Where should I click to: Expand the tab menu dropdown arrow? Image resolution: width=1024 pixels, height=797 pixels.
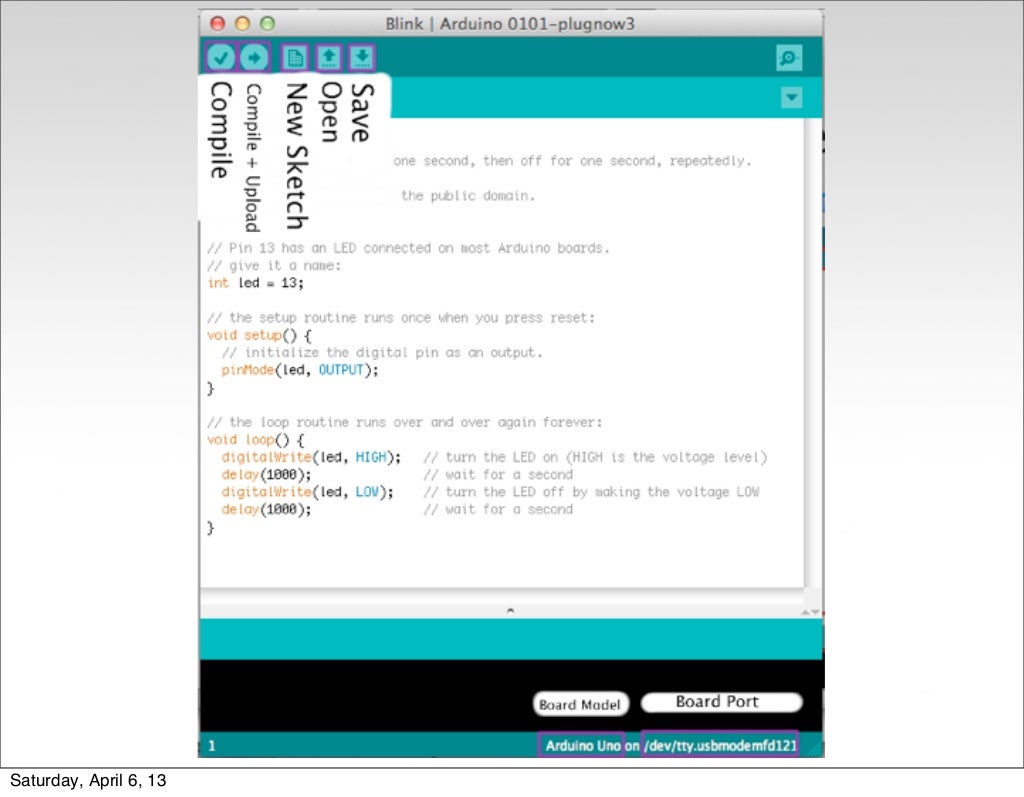point(792,98)
